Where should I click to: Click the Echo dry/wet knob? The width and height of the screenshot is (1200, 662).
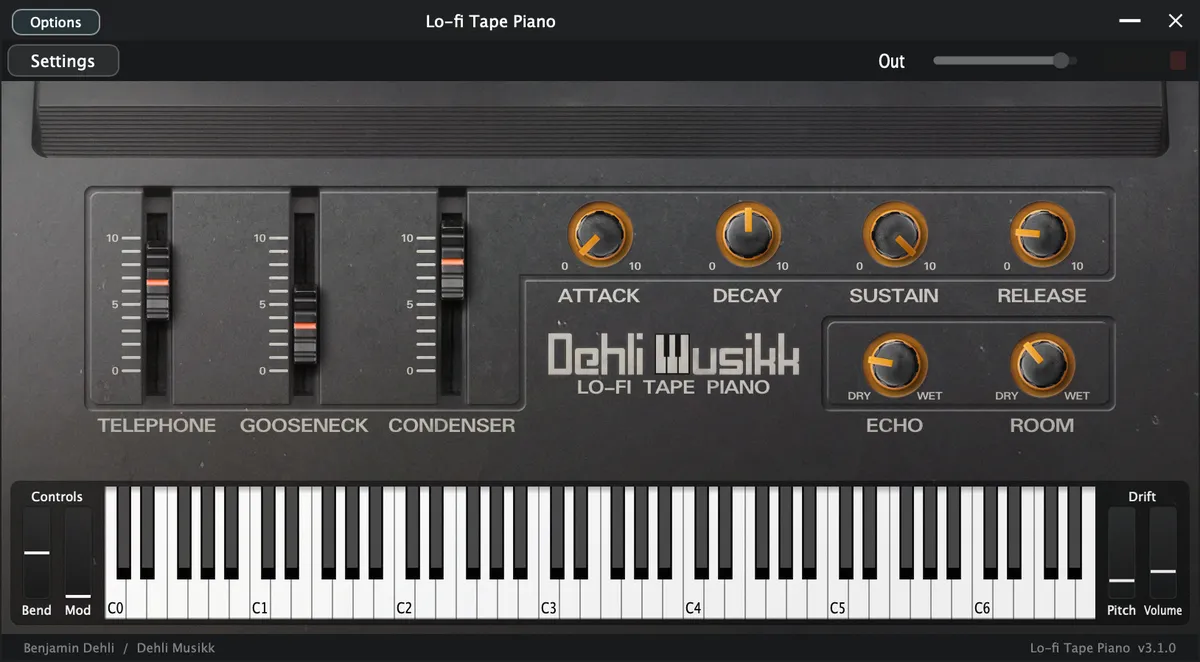point(894,364)
